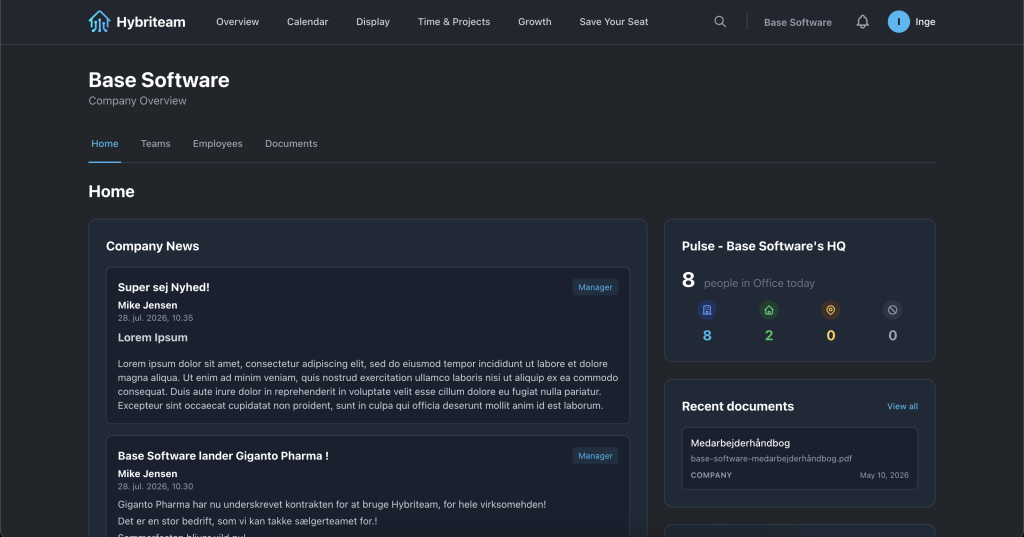
Task: Open the search magnifier icon
Action: 720,22
